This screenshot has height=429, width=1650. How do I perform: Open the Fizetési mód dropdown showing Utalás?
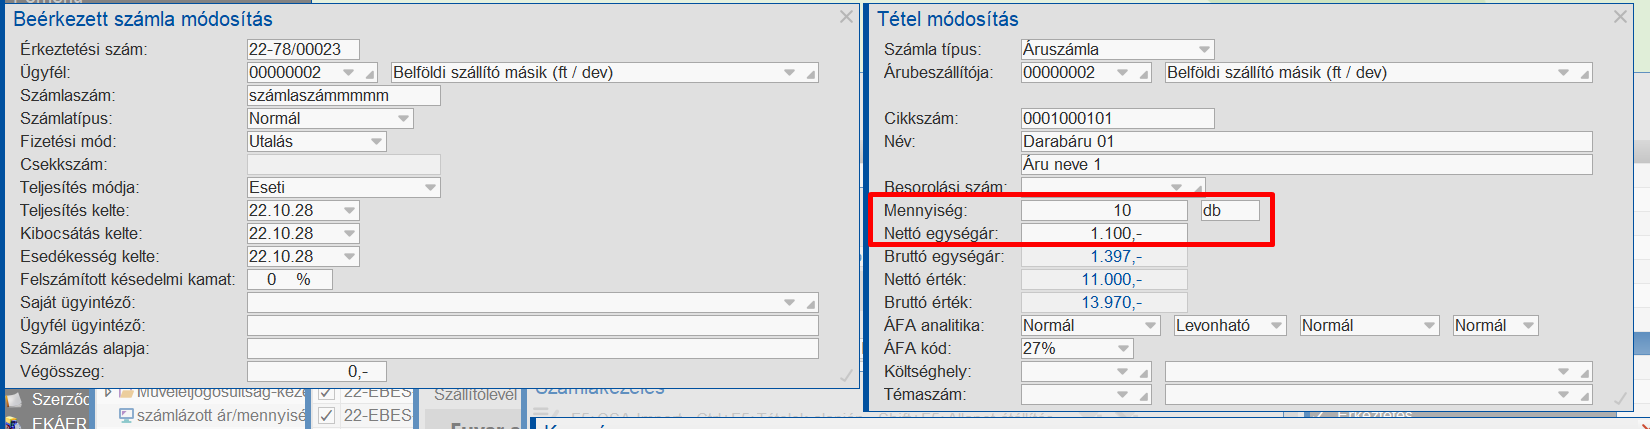(x=377, y=142)
